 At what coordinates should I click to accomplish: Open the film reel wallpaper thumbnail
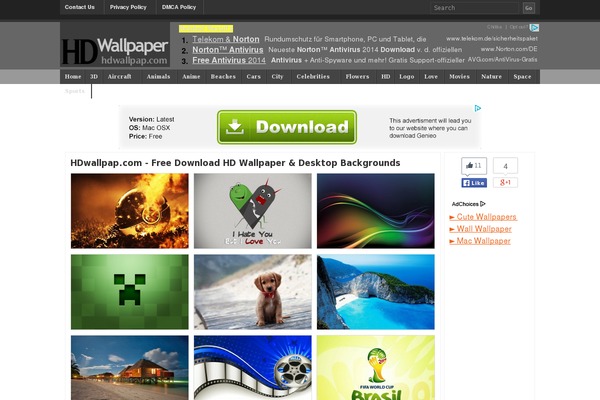253,368
